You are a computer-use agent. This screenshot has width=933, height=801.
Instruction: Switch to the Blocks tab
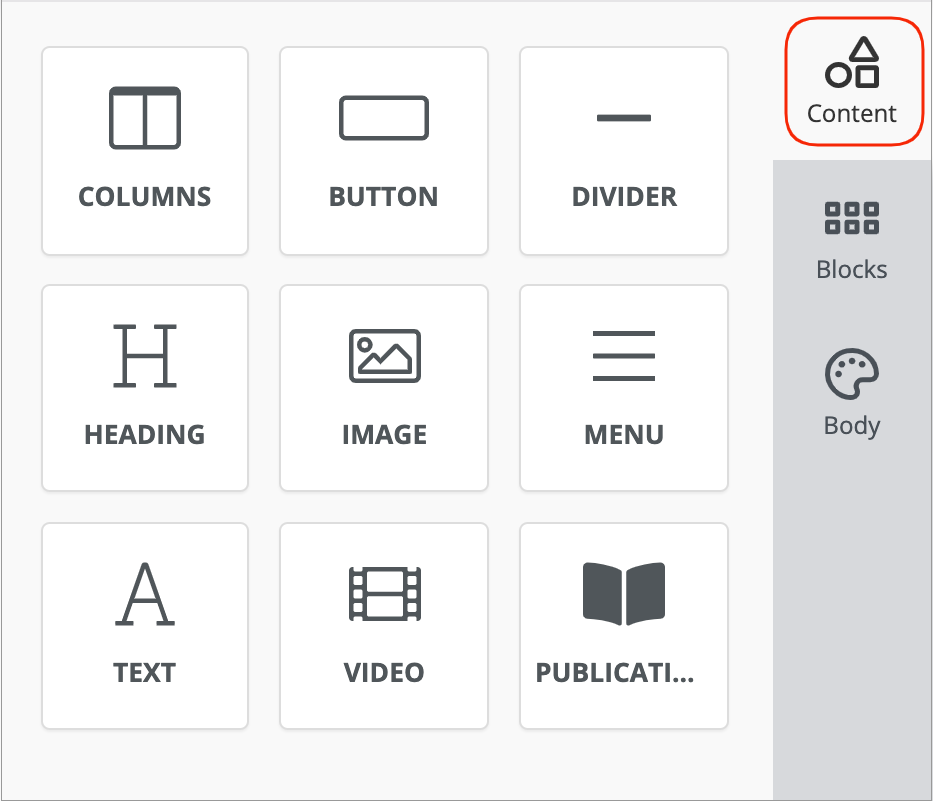click(852, 240)
